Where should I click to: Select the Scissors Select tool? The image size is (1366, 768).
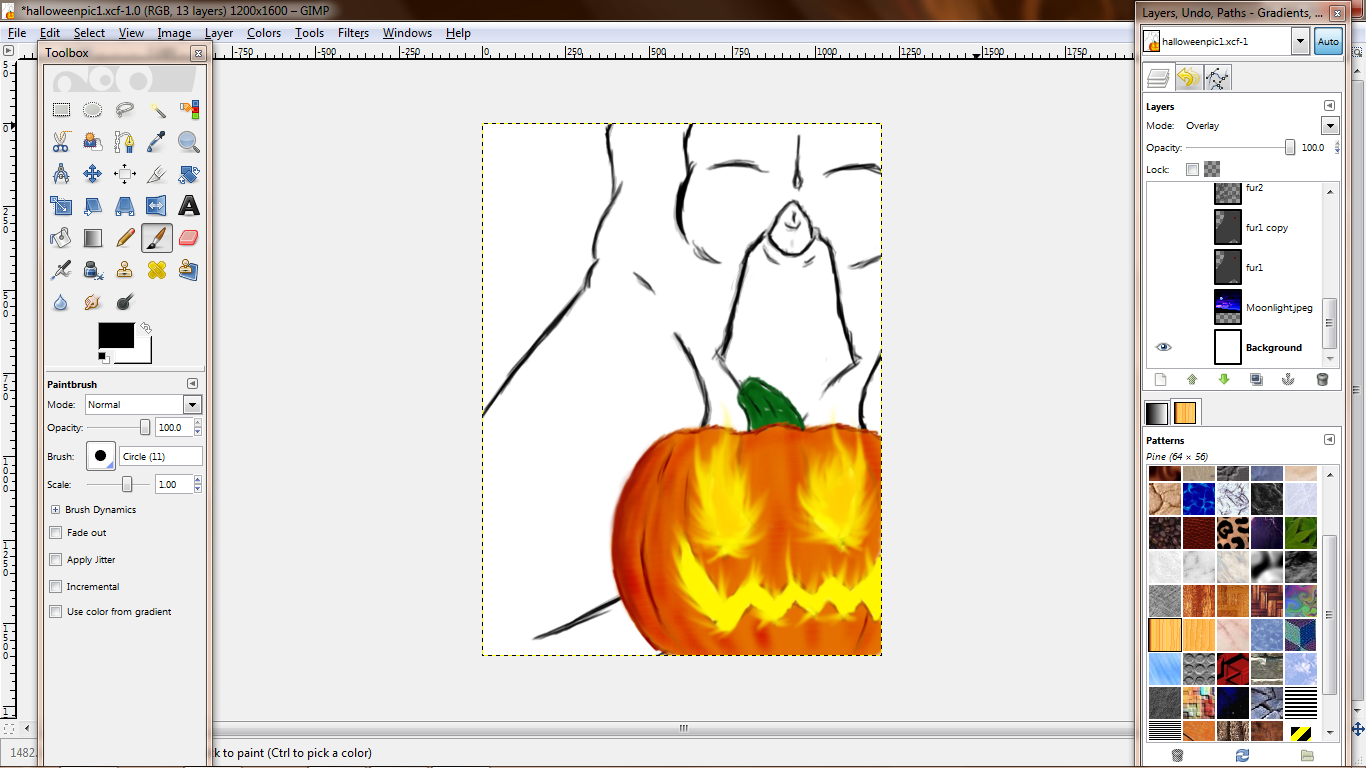click(x=61, y=142)
